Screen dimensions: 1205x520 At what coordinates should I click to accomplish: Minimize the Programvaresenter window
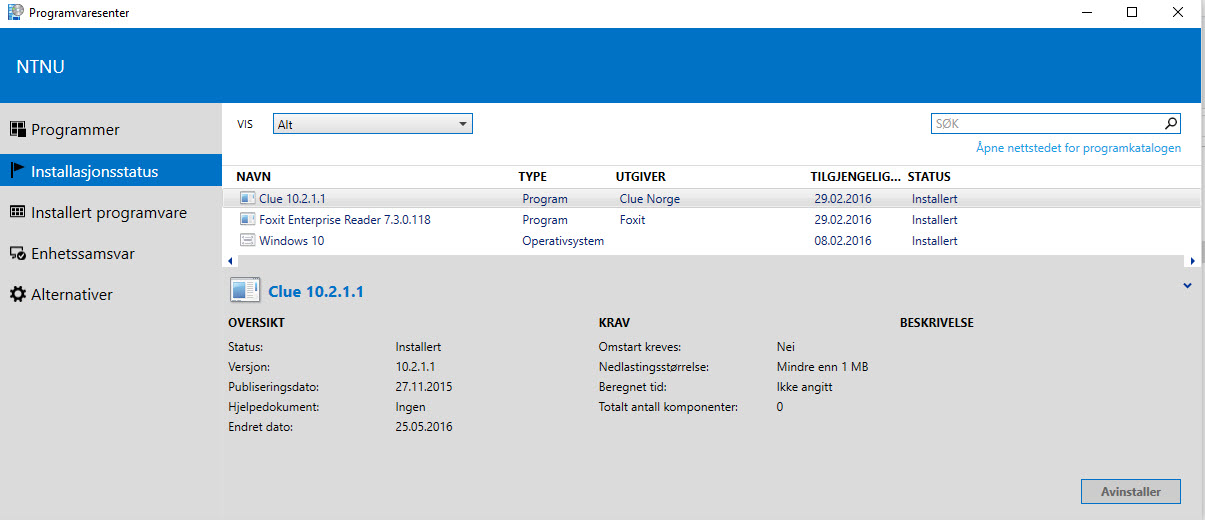click(1087, 12)
